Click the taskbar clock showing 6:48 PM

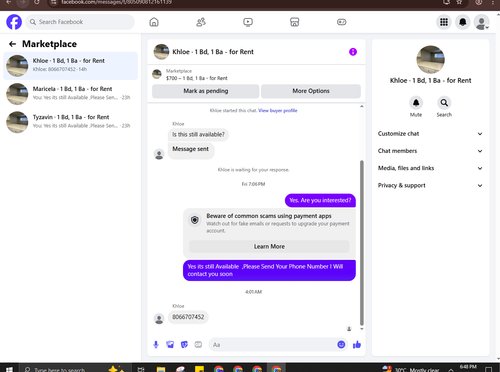tap(468, 368)
